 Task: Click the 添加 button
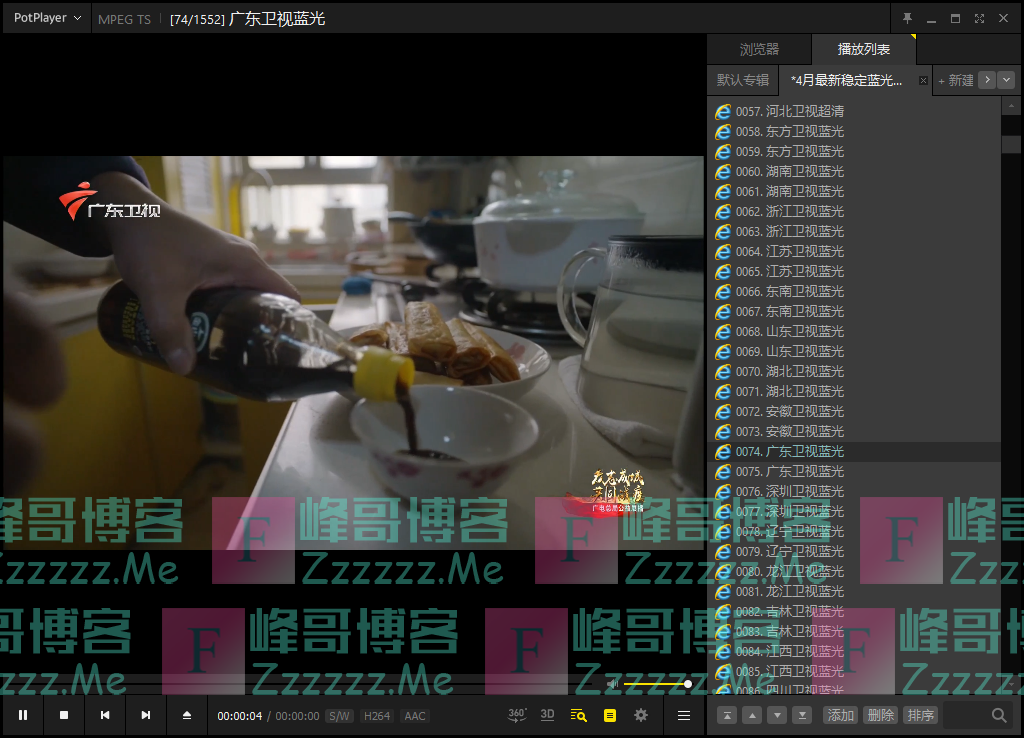click(840, 715)
